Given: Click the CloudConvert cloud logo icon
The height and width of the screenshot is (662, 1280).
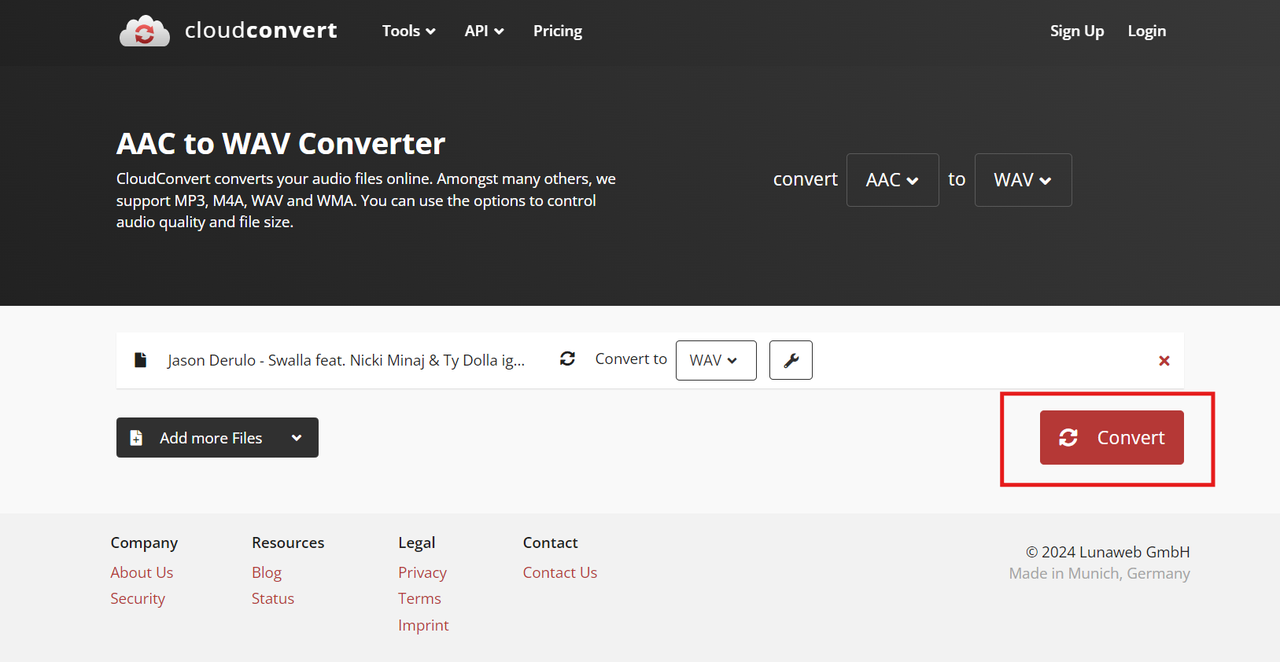Looking at the screenshot, I should (145, 31).
